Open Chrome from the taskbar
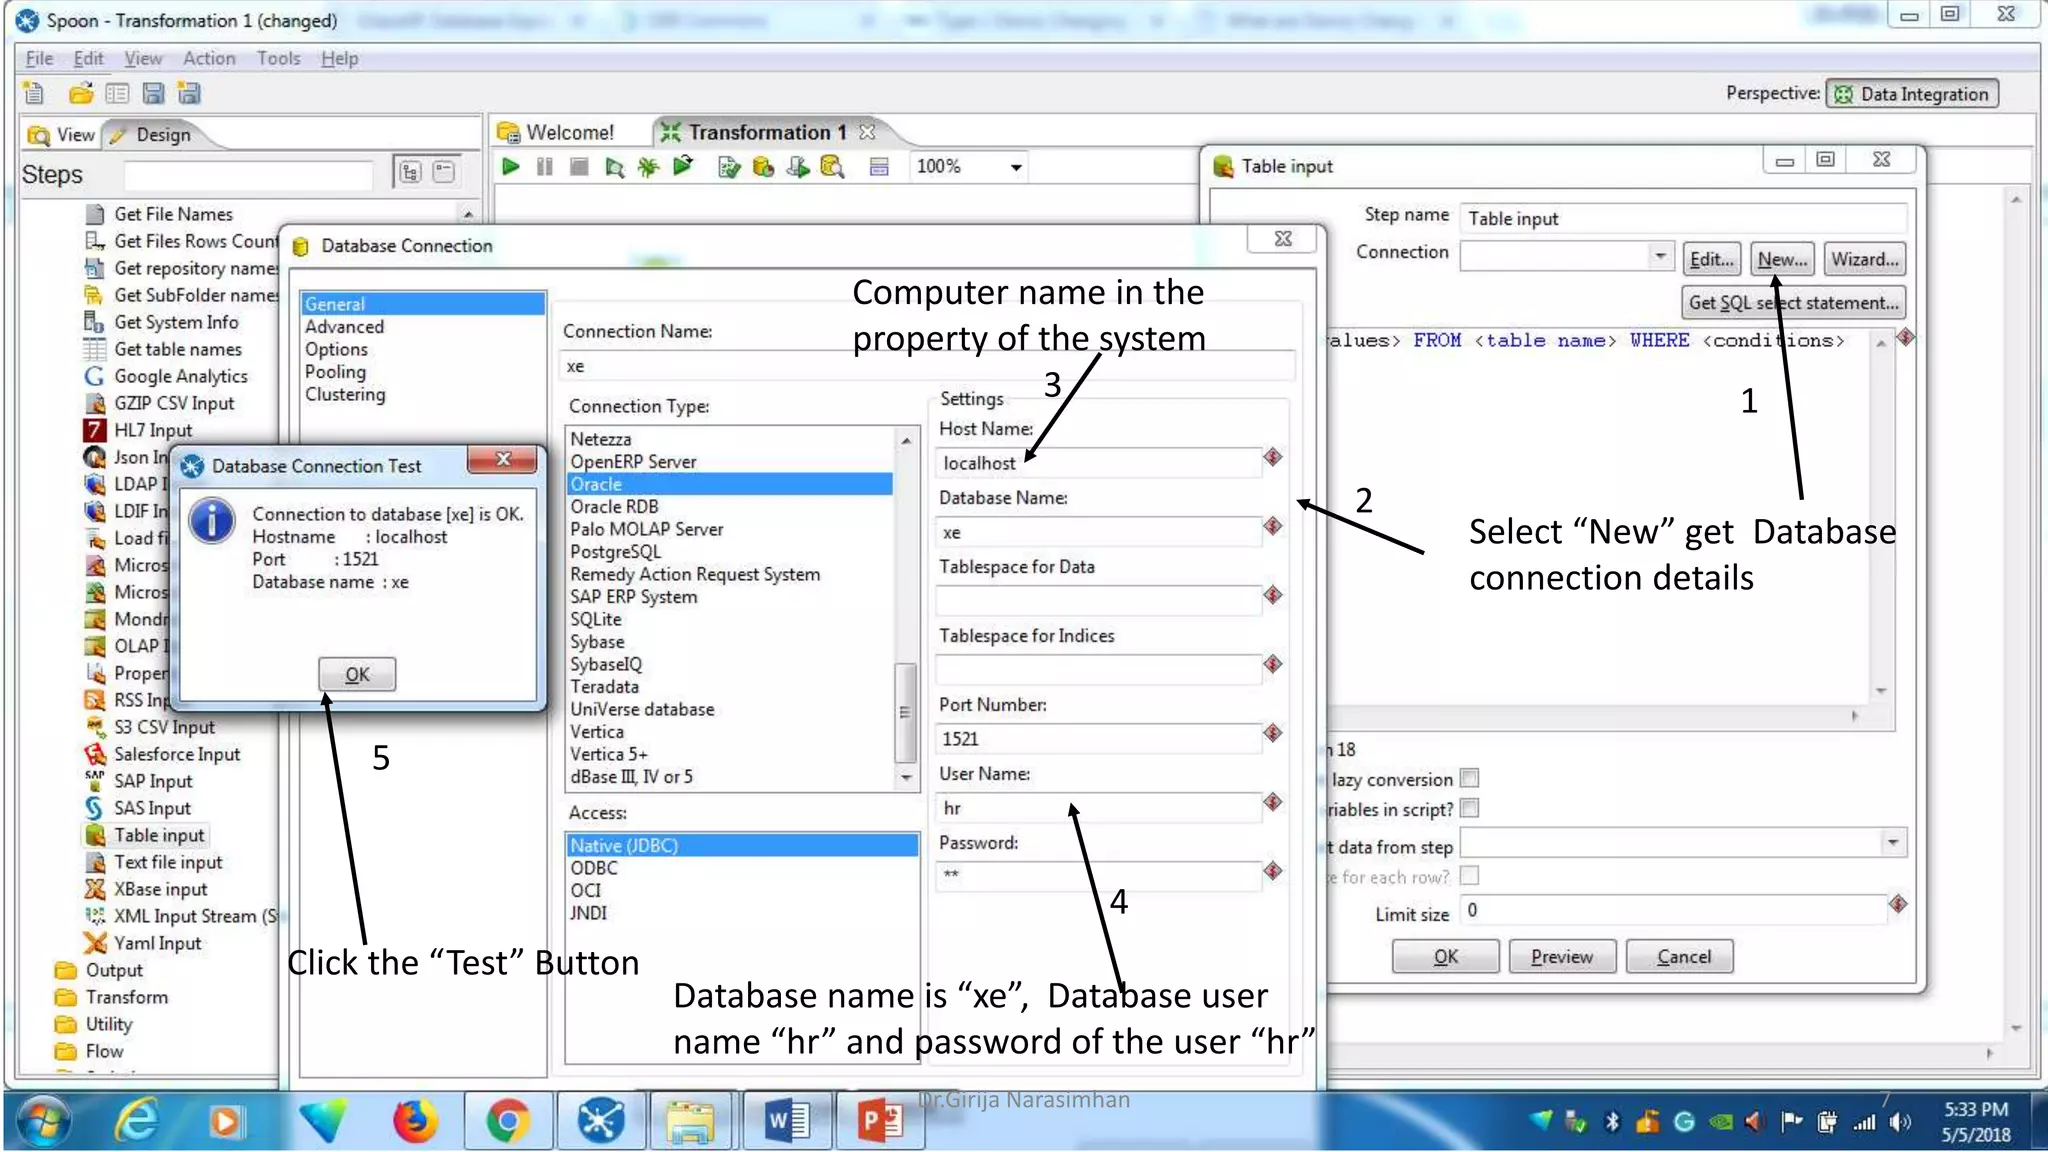The width and height of the screenshot is (2048, 1152). pyautogui.click(x=507, y=1120)
